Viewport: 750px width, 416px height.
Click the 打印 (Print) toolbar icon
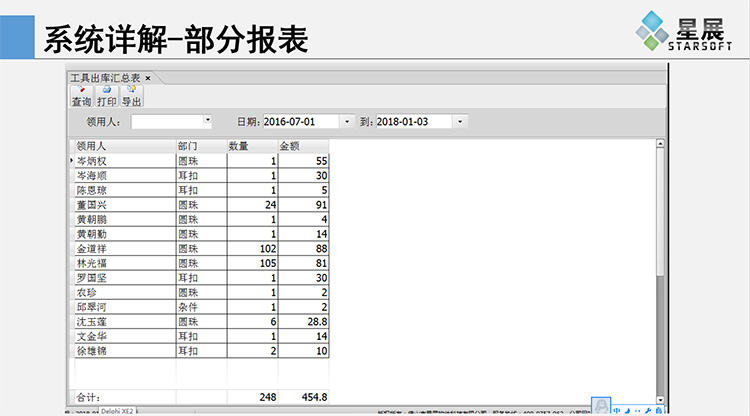tap(106, 96)
